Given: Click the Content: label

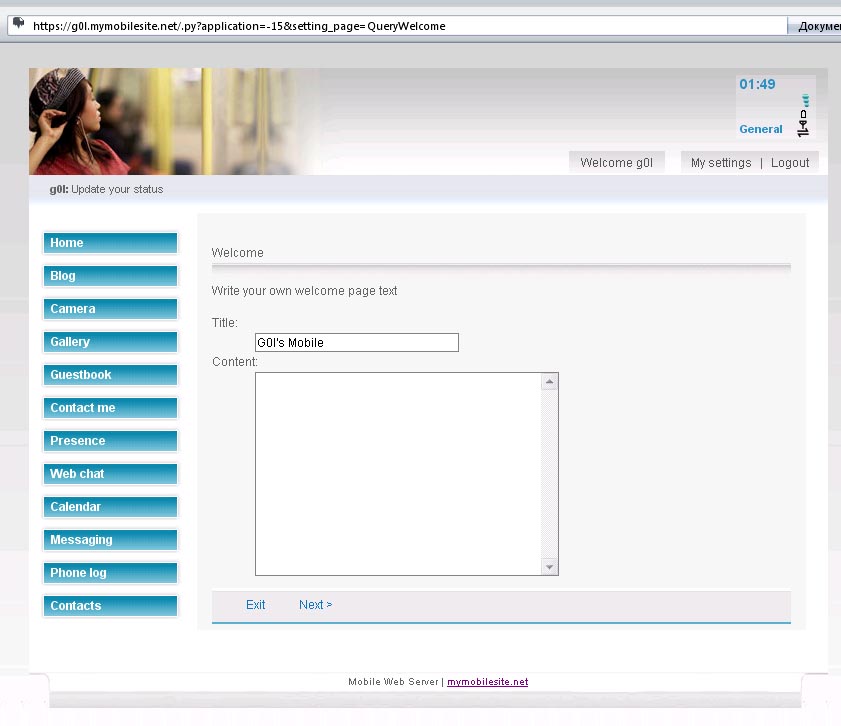Looking at the screenshot, I should tap(234, 362).
